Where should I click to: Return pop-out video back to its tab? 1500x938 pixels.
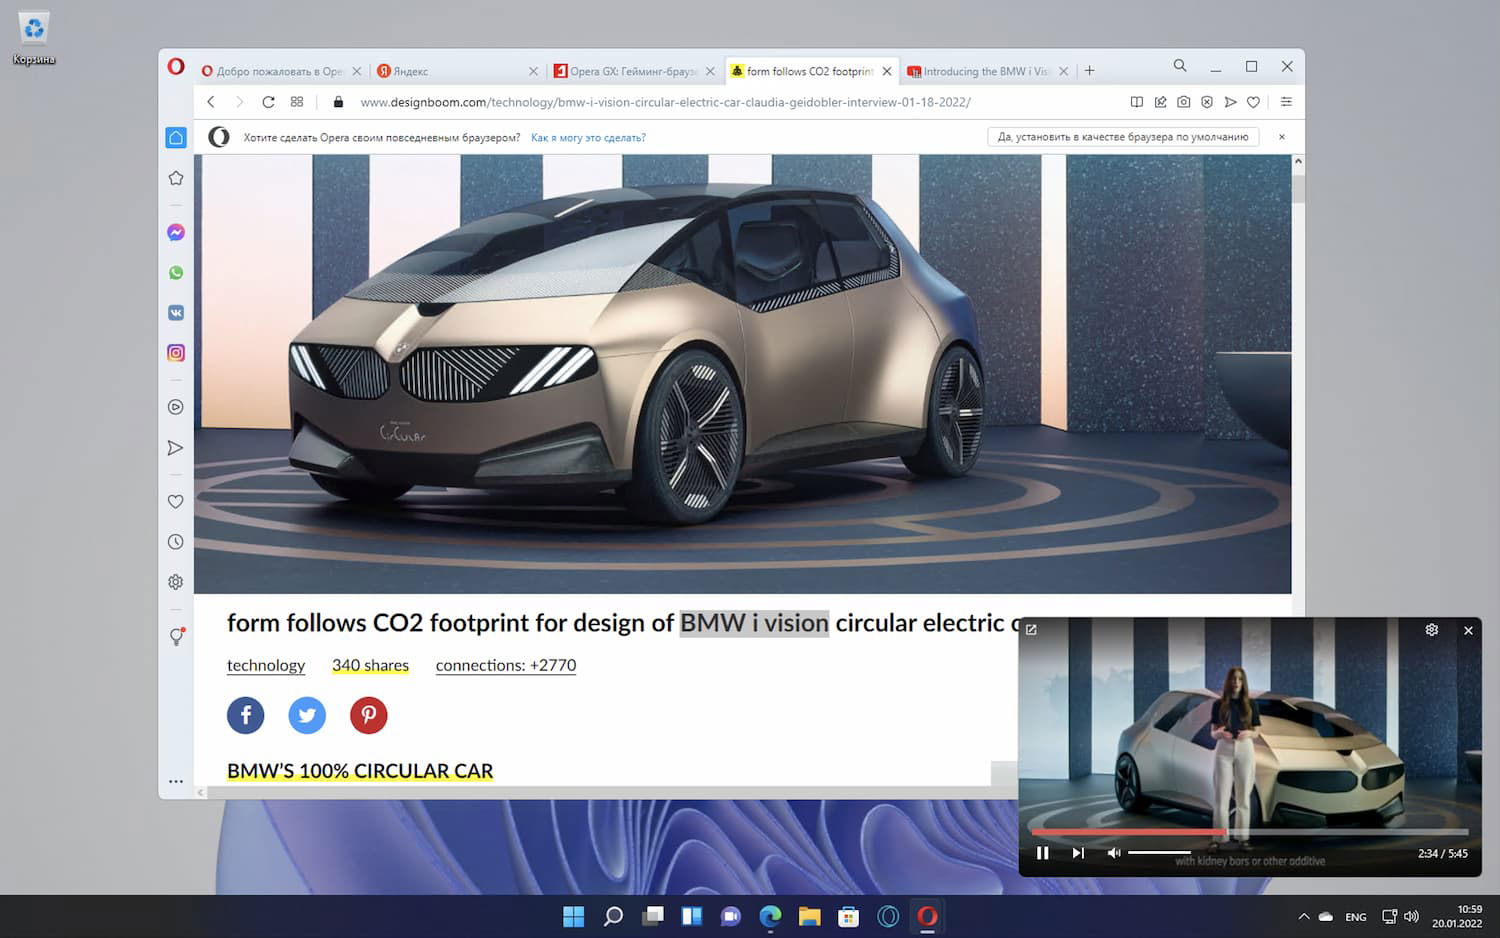click(1031, 630)
